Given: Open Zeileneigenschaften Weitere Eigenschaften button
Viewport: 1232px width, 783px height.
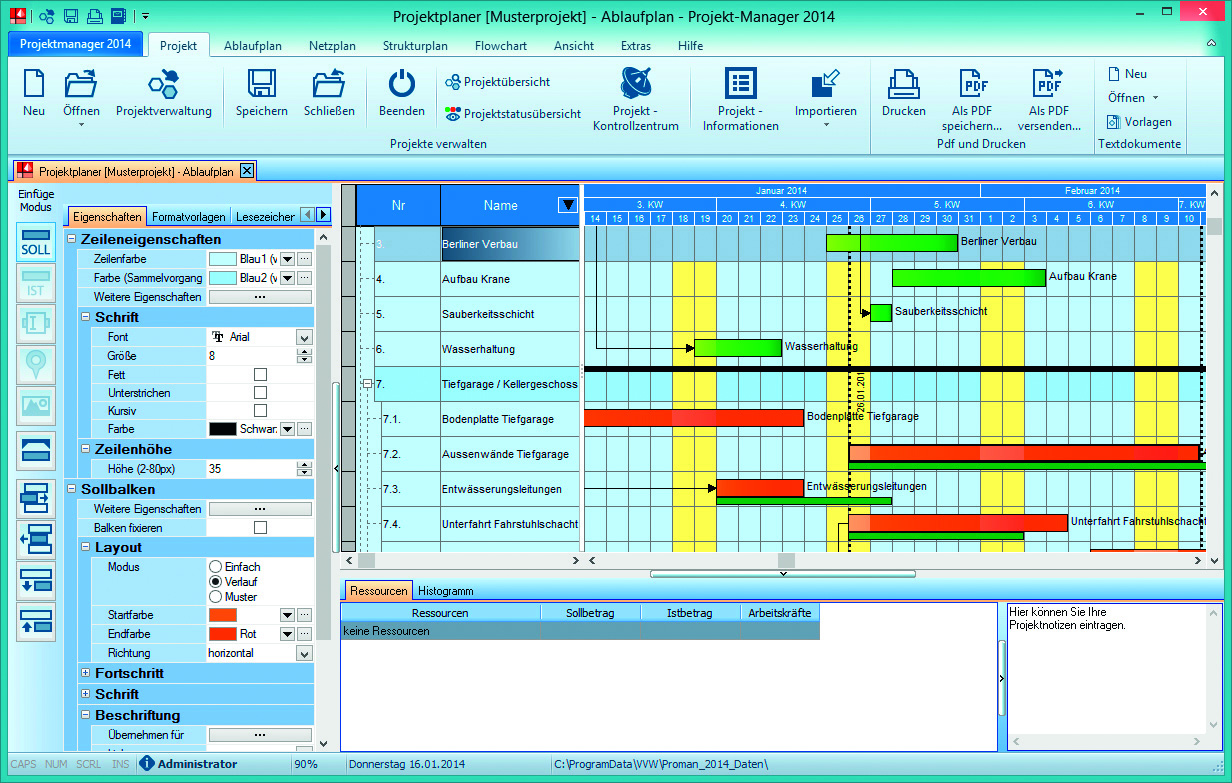Looking at the screenshot, I should [x=260, y=297].
